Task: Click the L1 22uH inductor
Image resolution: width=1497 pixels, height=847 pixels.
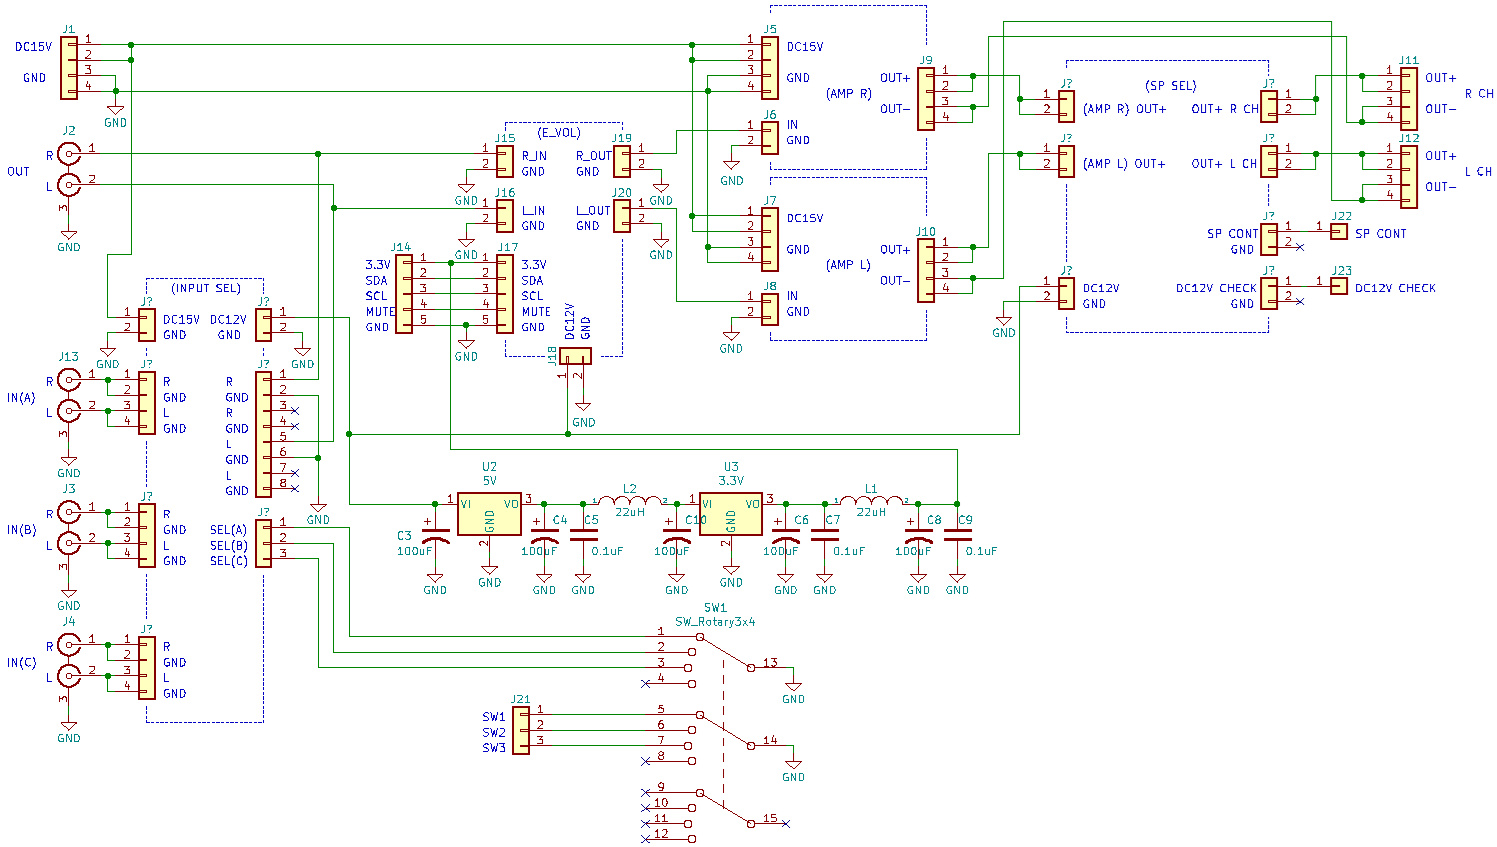Action: [x=871, y=501]
